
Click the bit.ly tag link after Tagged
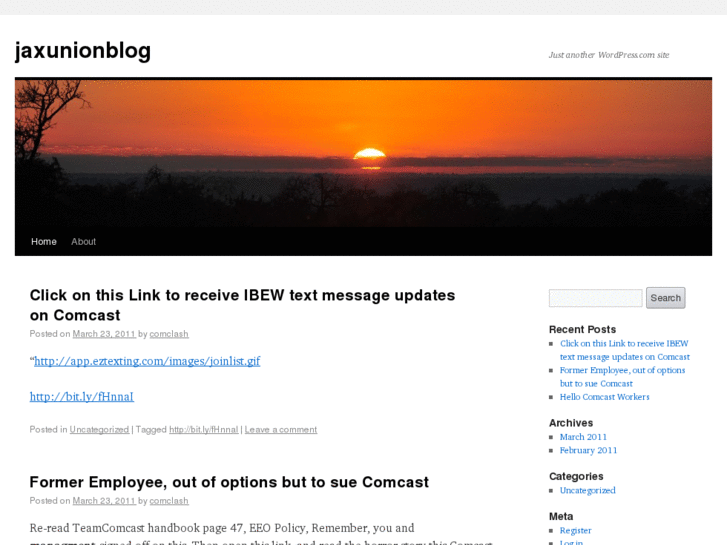pos(204,430)
